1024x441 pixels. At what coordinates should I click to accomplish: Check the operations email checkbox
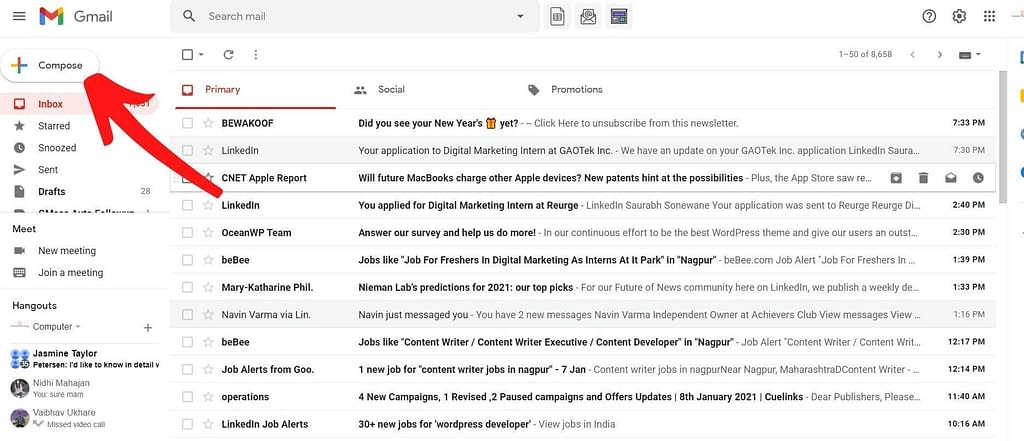187,397
